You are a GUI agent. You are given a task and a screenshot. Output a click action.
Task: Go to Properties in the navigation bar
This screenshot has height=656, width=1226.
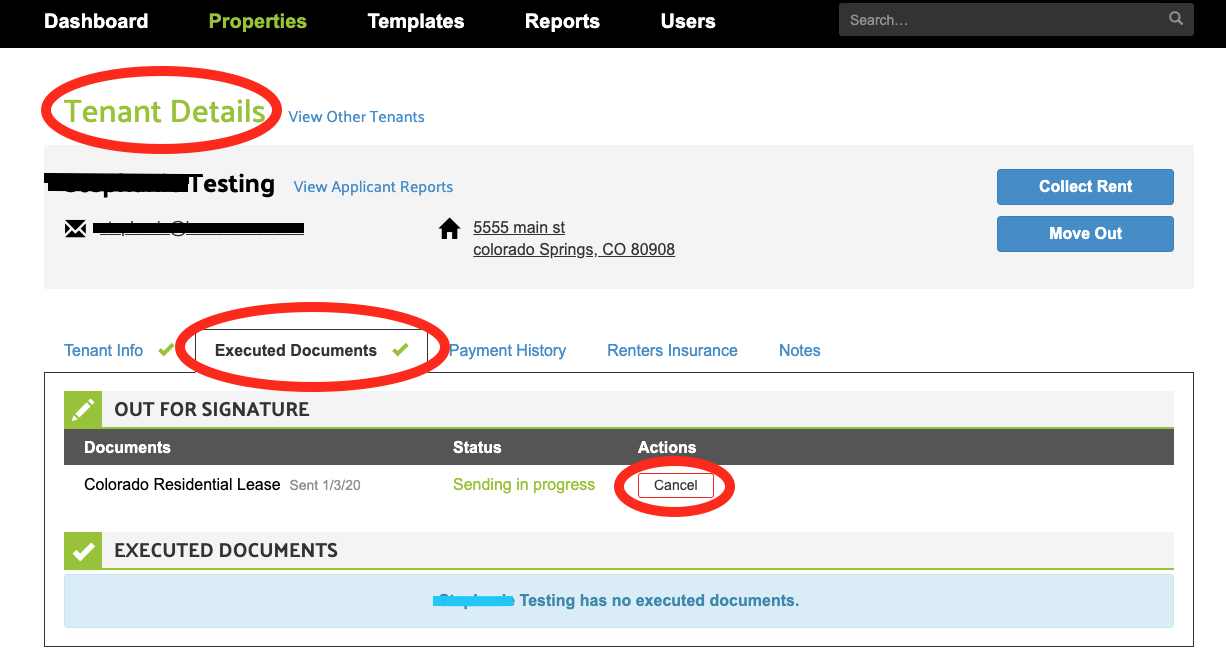pyautogui.click(x=257, y=21)
